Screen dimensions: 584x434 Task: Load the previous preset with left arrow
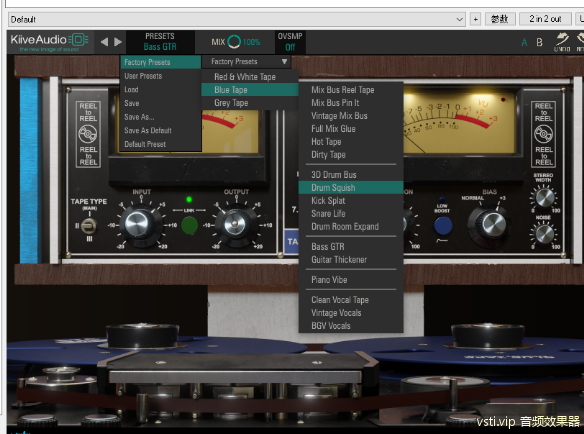click(x=105, y=42)
